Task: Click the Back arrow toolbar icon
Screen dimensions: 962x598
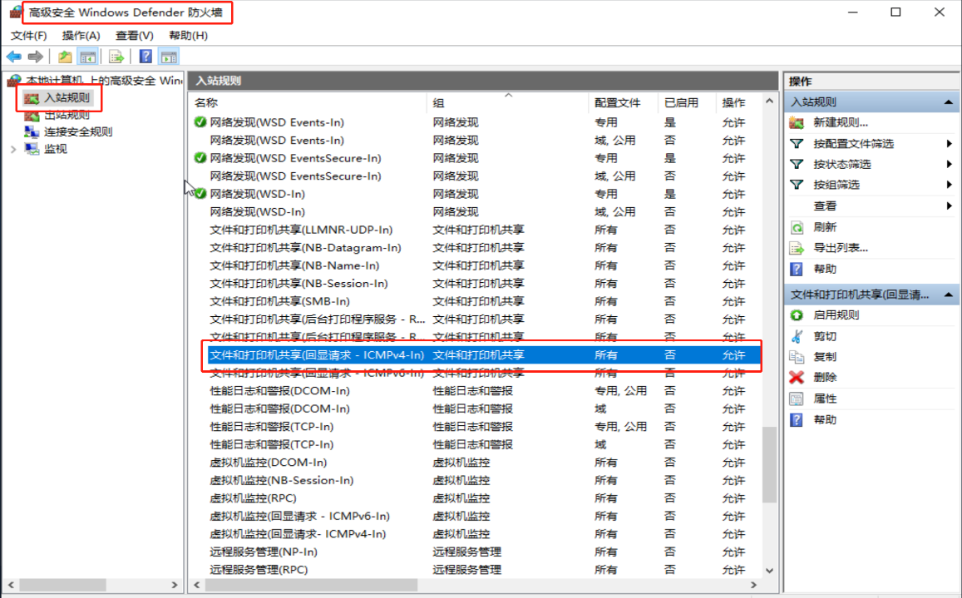Action: tap(14, 57)
